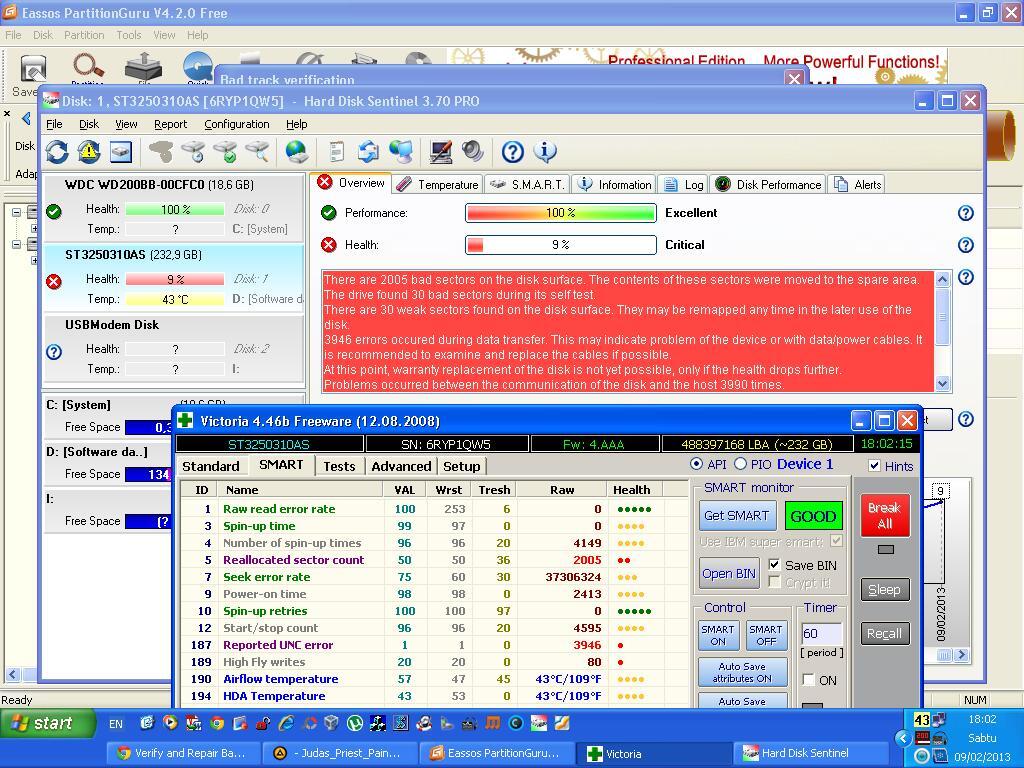
Task: Click the refresh disks icon in Hard Disk Sentinel
Action: click(57, 152)
